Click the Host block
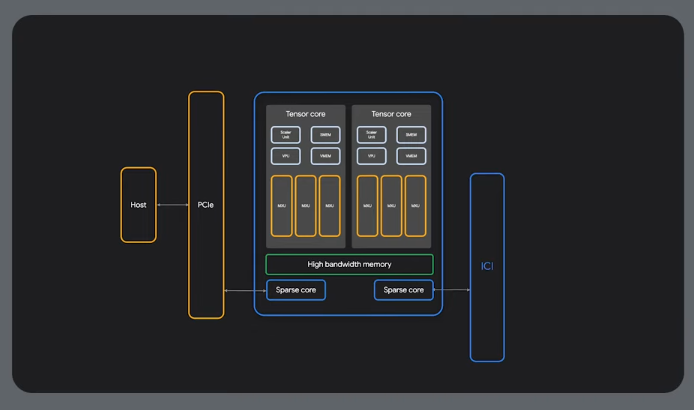Viewport: 694px width, 410px height. (138, 205)
